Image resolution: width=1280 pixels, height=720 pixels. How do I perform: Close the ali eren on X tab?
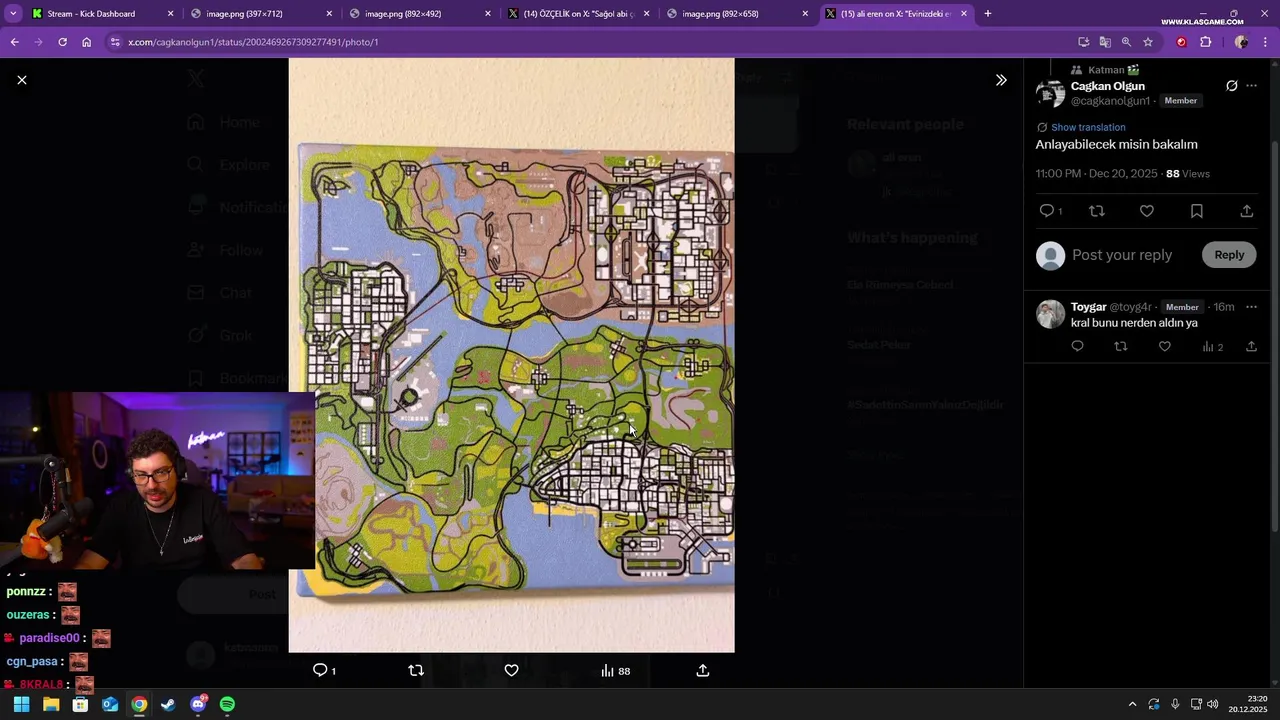click(964, 14)
